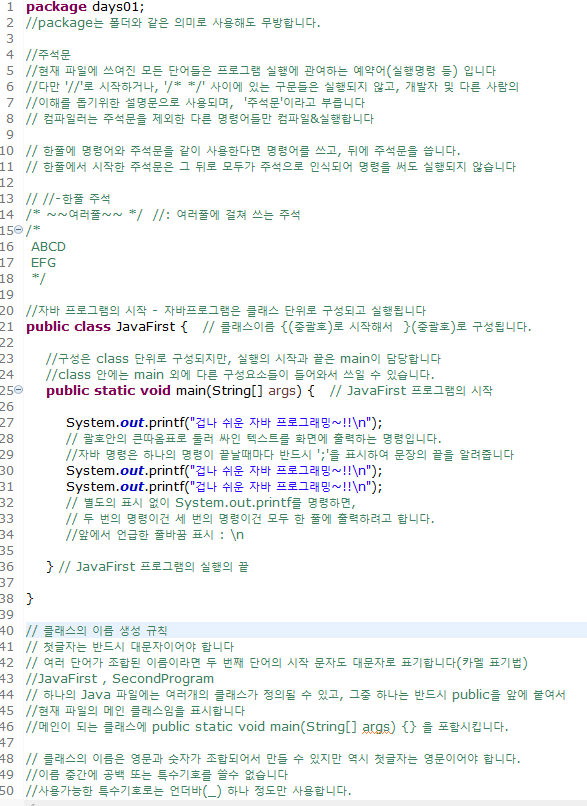Click the 'args' parameter in main declaration
The width and height of the screenshot is (587, 806).
tap(282, 391)
